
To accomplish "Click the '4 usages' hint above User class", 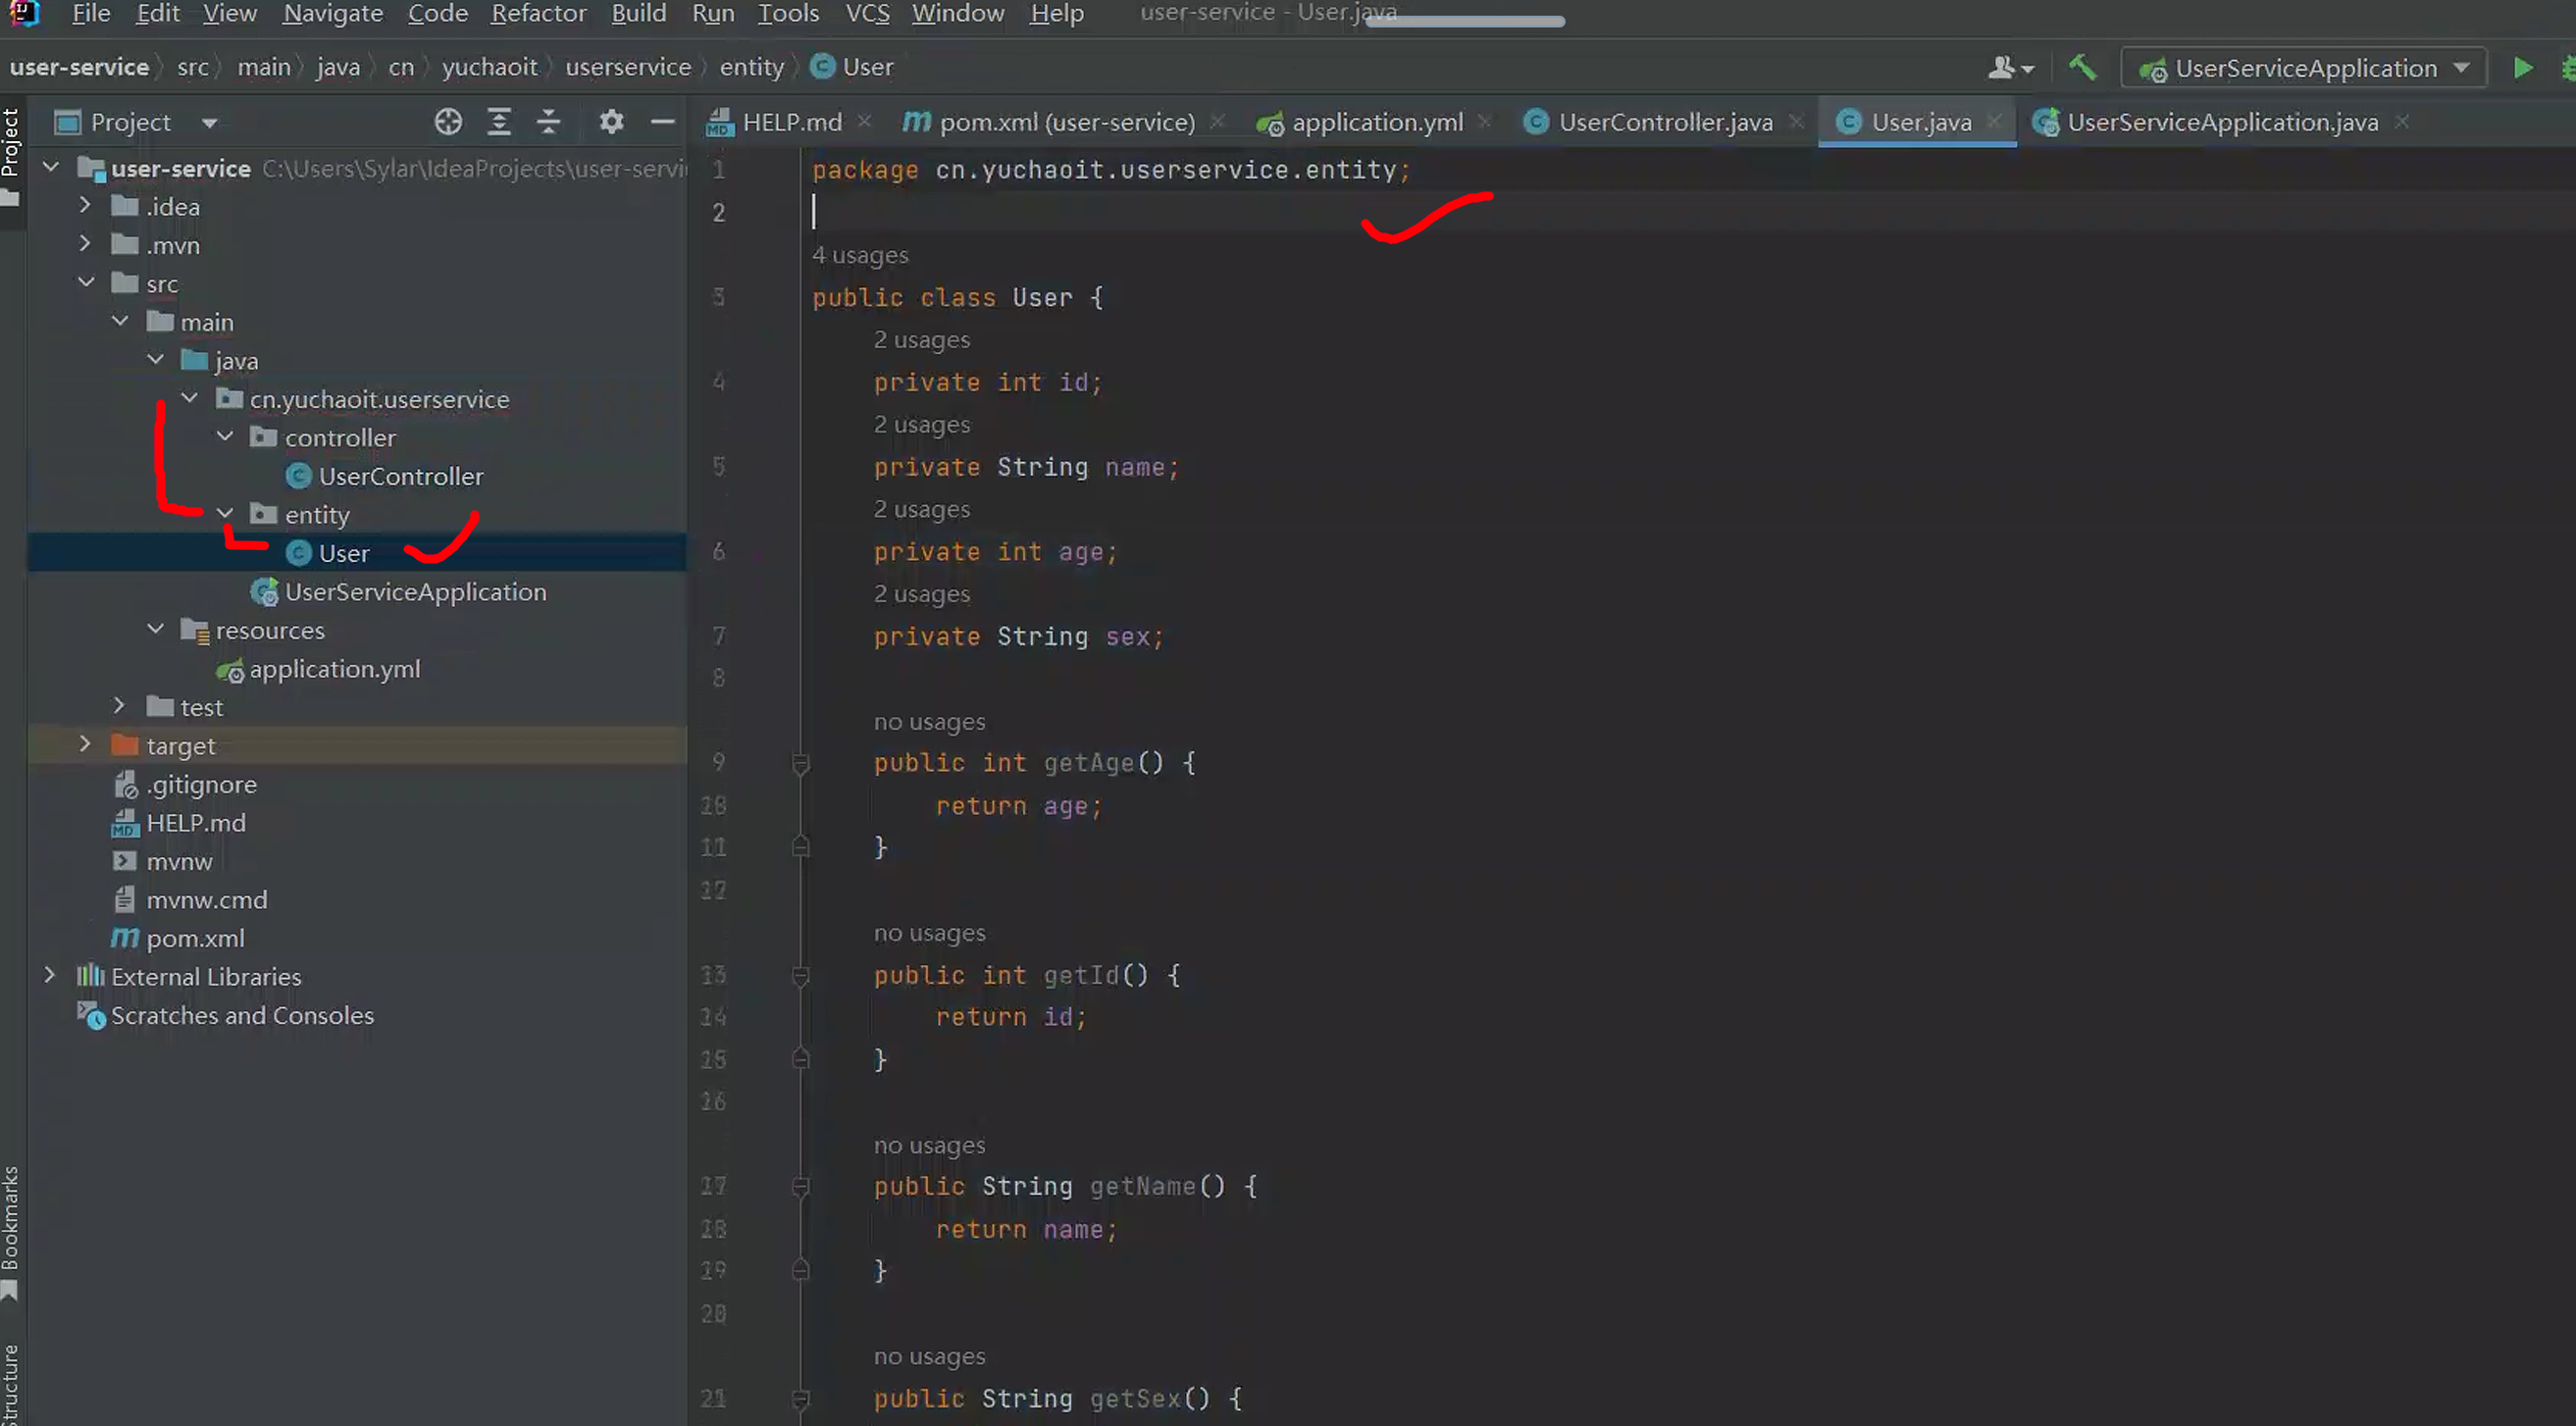I will (x=860, y=255).
